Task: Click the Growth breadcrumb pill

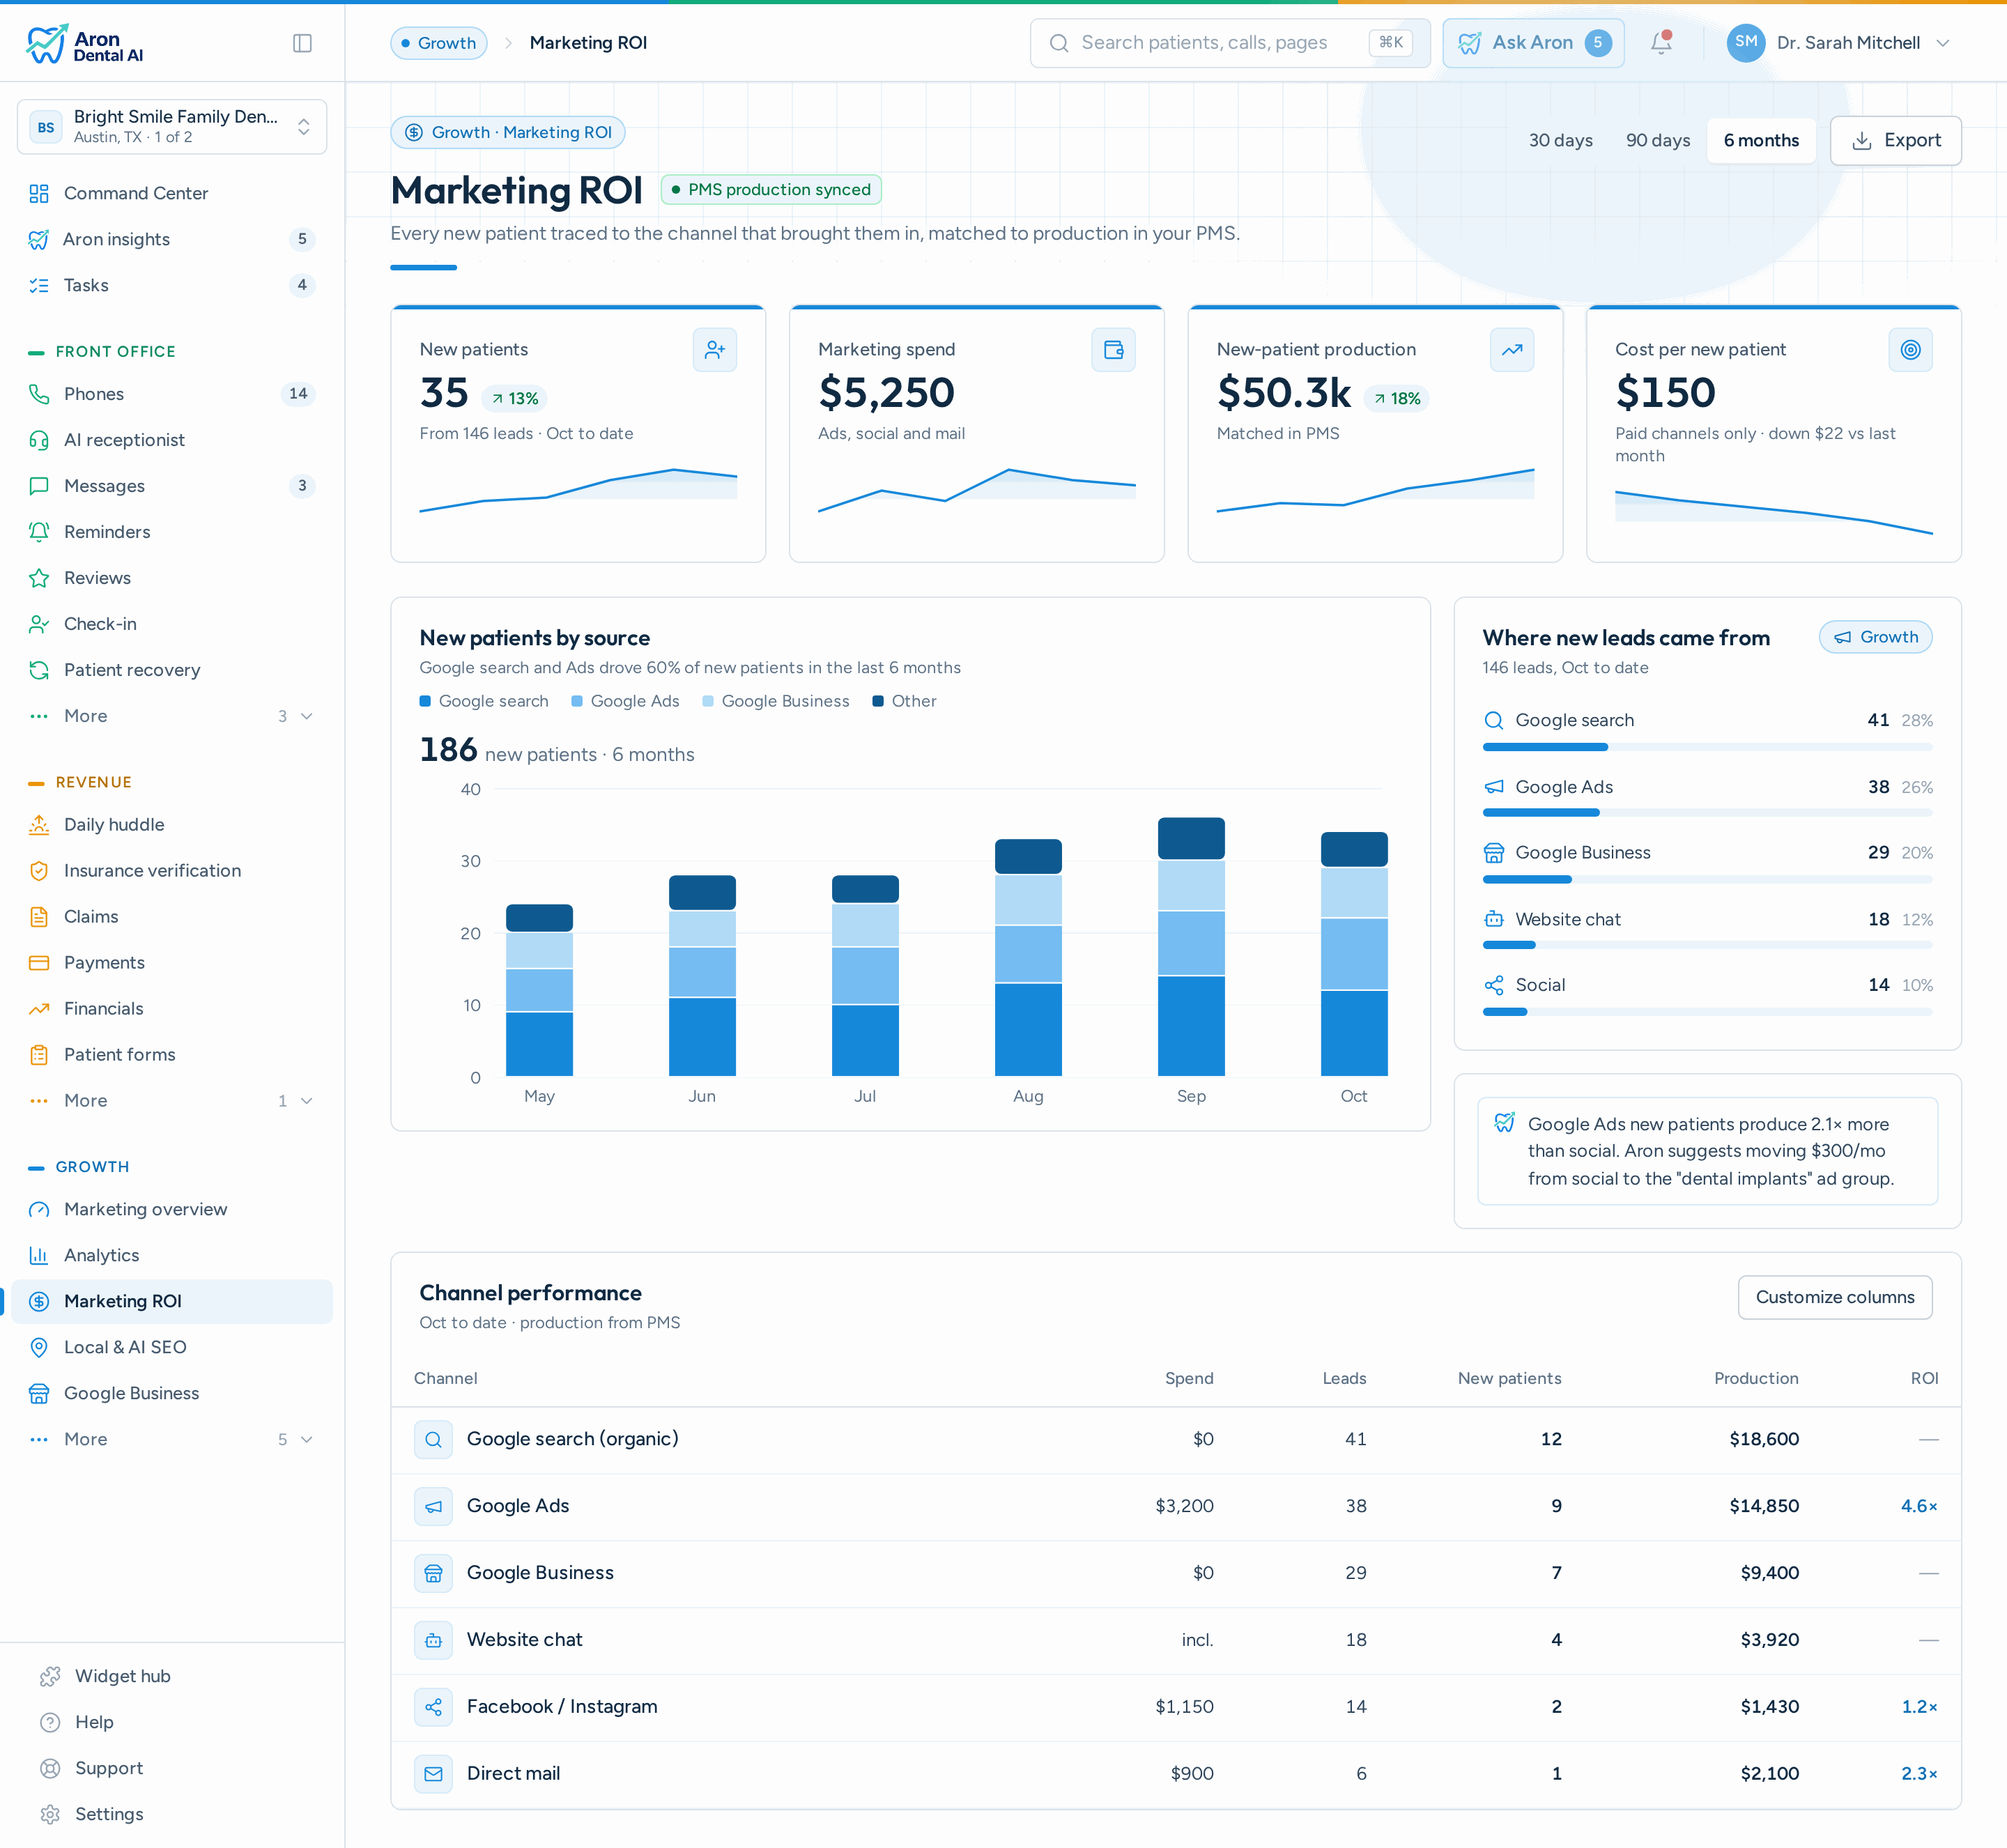Action: [x=439, y=43]
